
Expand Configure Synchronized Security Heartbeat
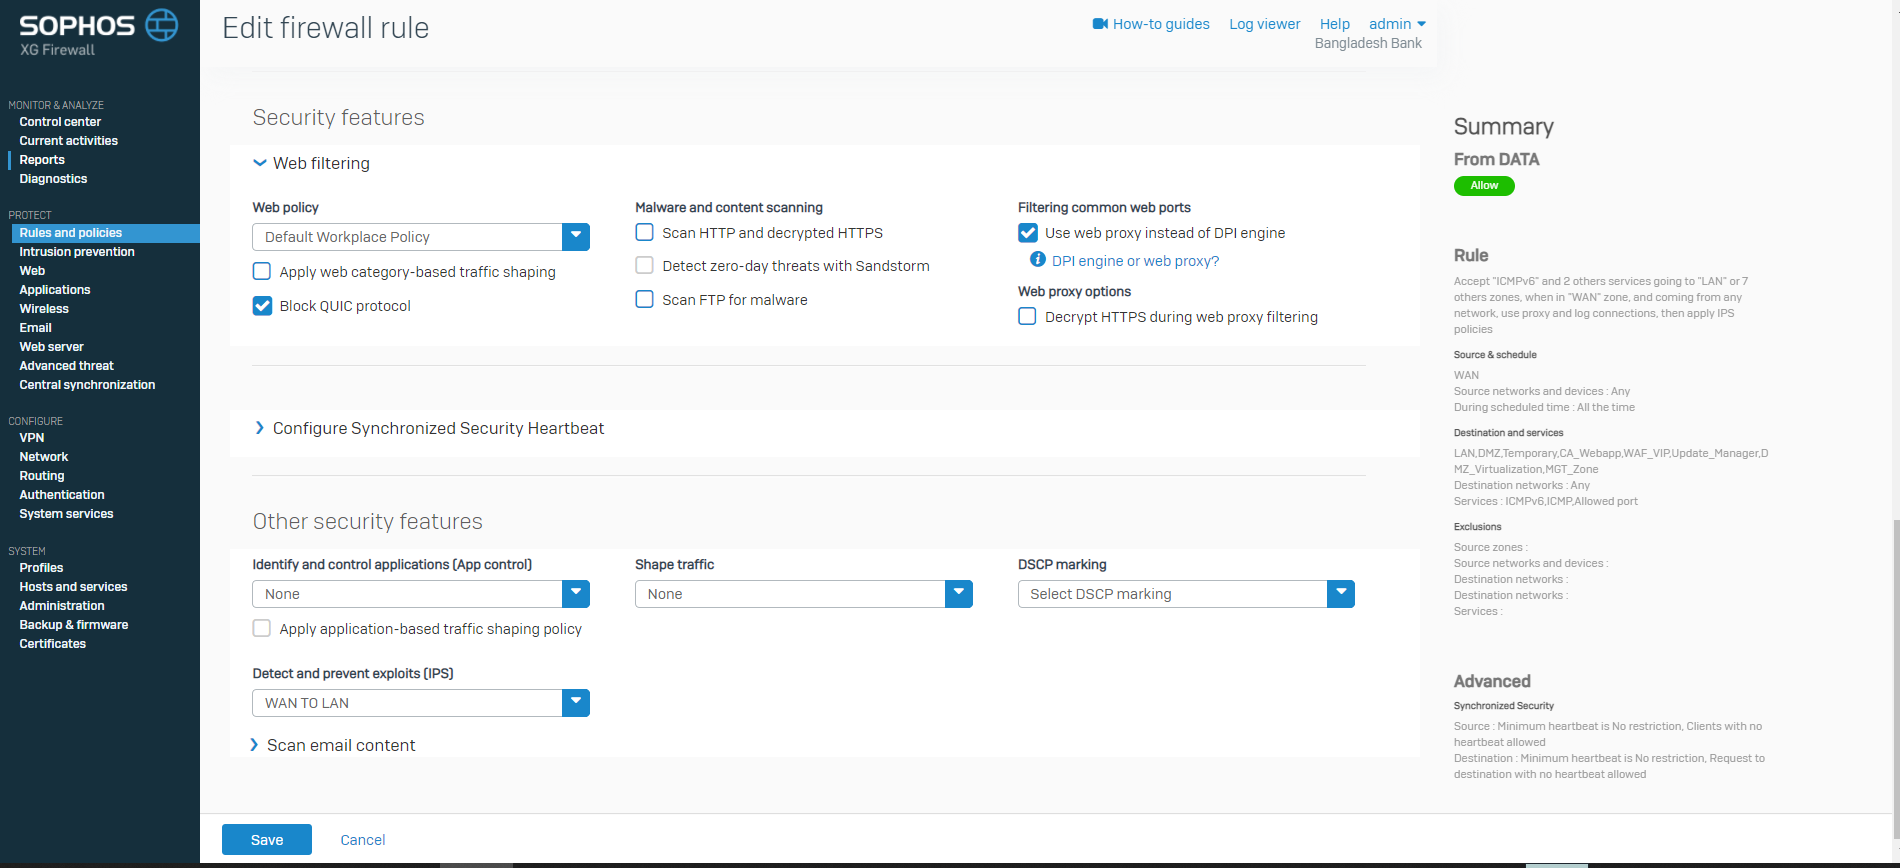click(x=260, y=428)
